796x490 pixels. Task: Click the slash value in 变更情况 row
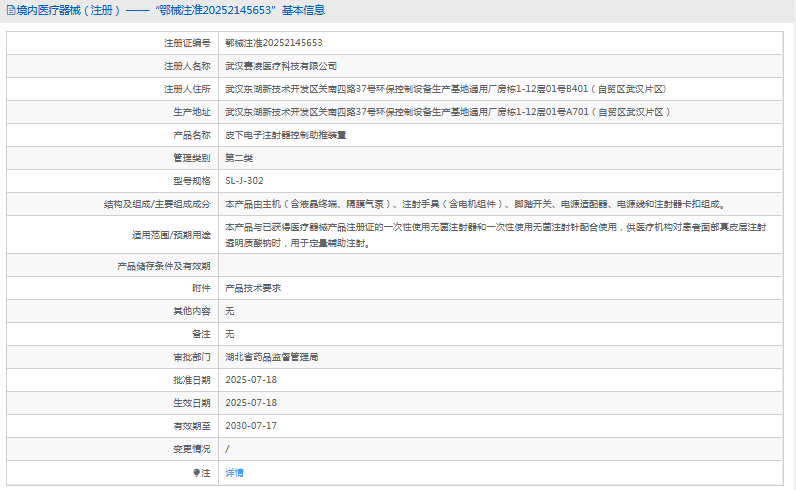point(227,449)
